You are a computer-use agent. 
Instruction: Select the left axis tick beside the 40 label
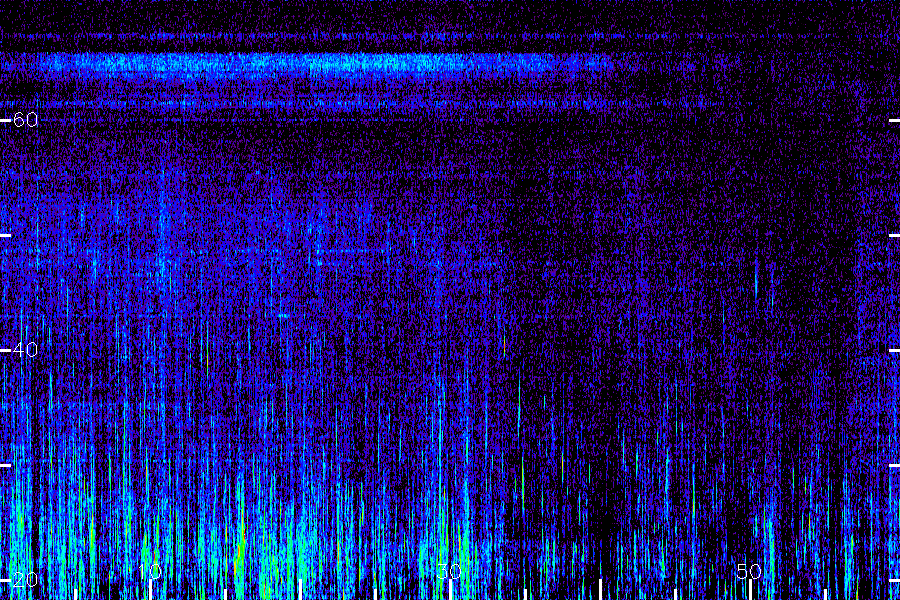[5, 350]
